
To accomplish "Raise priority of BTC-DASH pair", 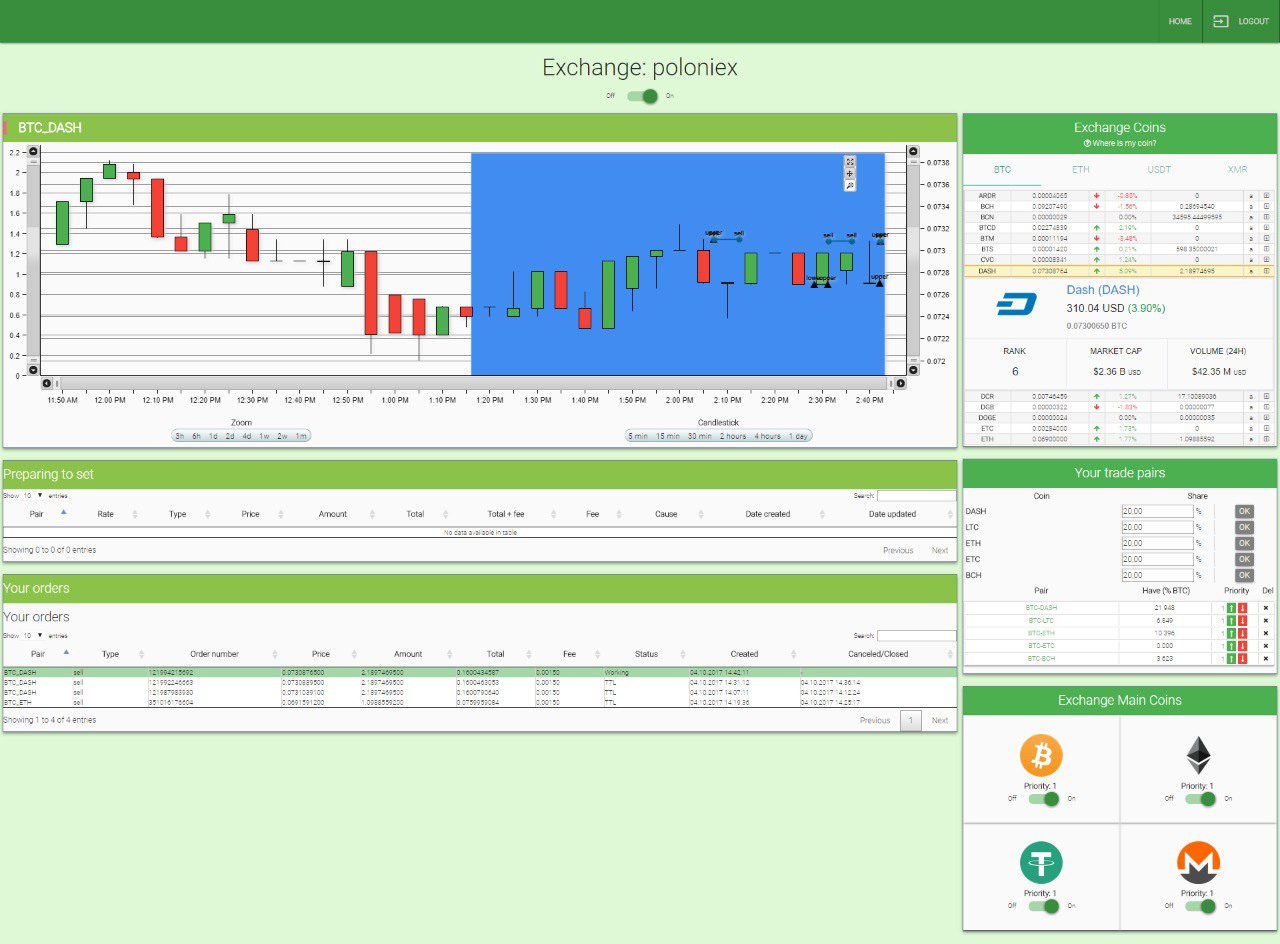I will 1231,608.
